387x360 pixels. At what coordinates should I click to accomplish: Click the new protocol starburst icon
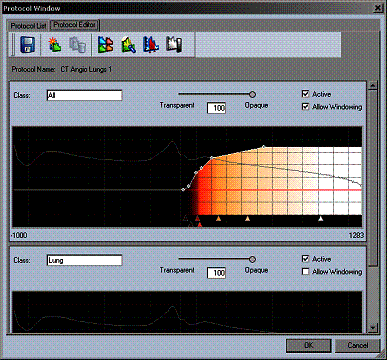[55, 45]
